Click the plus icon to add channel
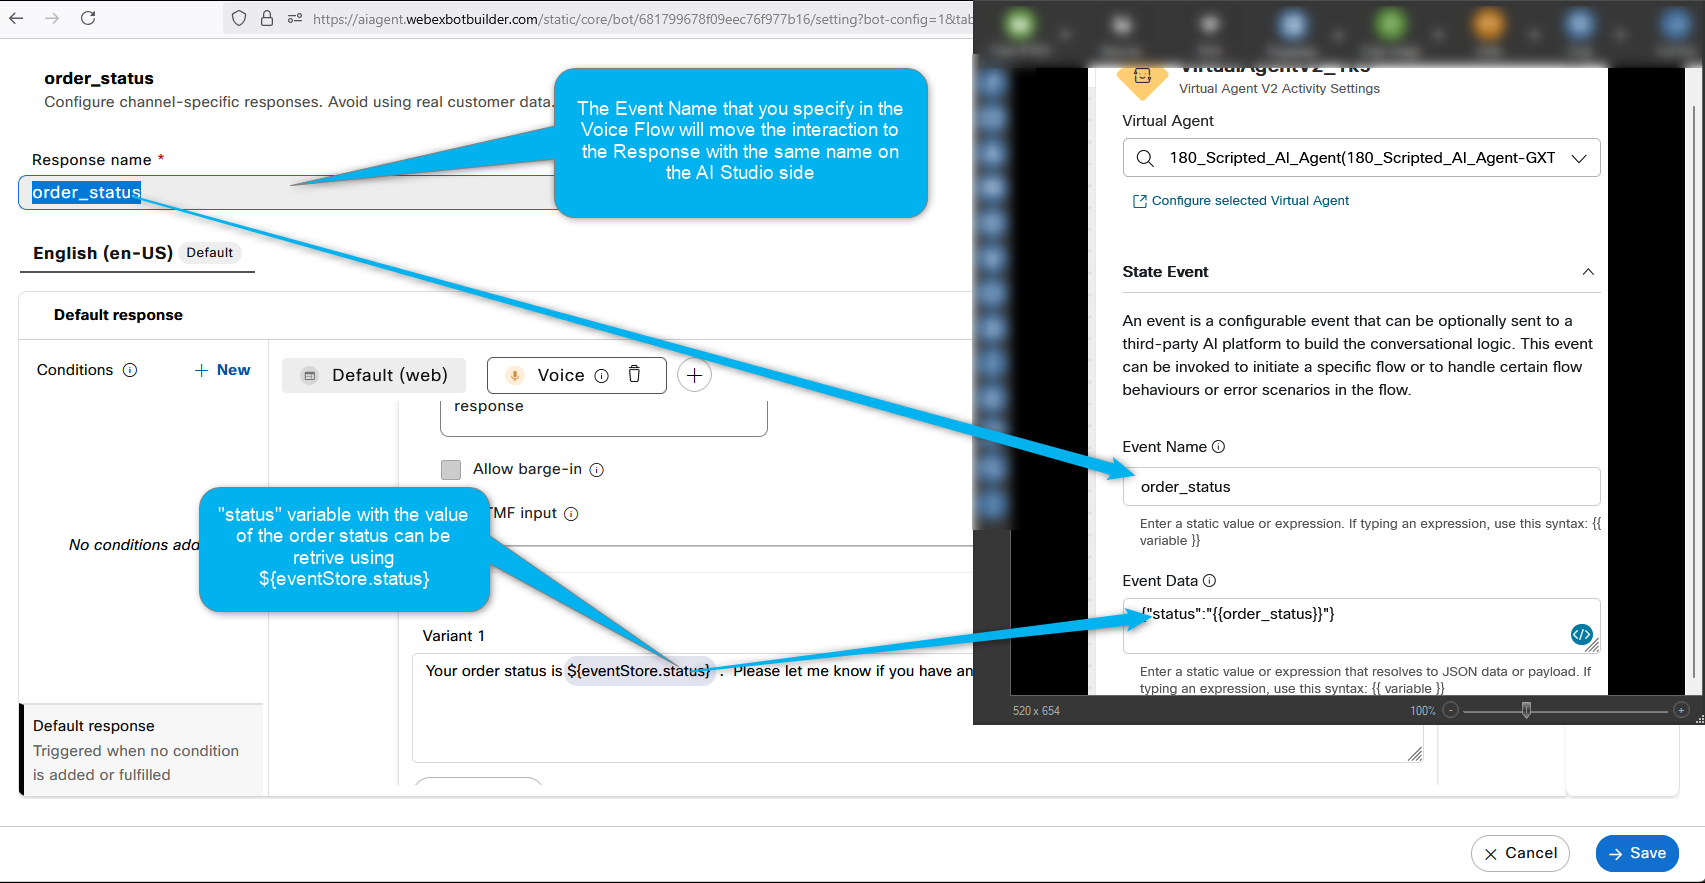Viewport: 1705px width, 883px height. coord(694,375)
